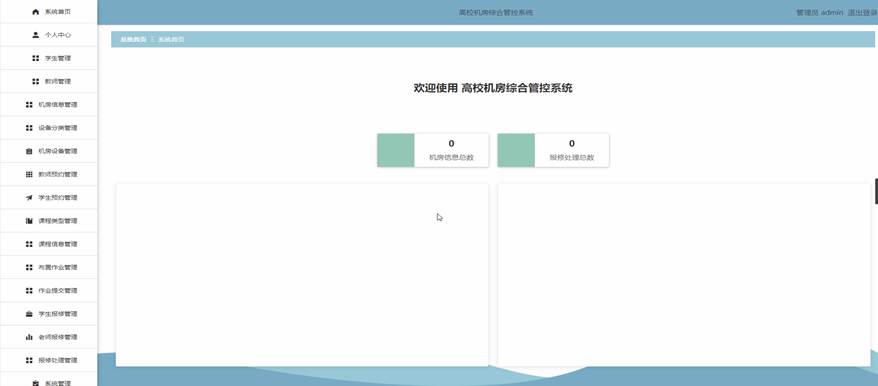Click the home icon beside 系统首页
Screen dimensions: 878x386
point(36,12)
